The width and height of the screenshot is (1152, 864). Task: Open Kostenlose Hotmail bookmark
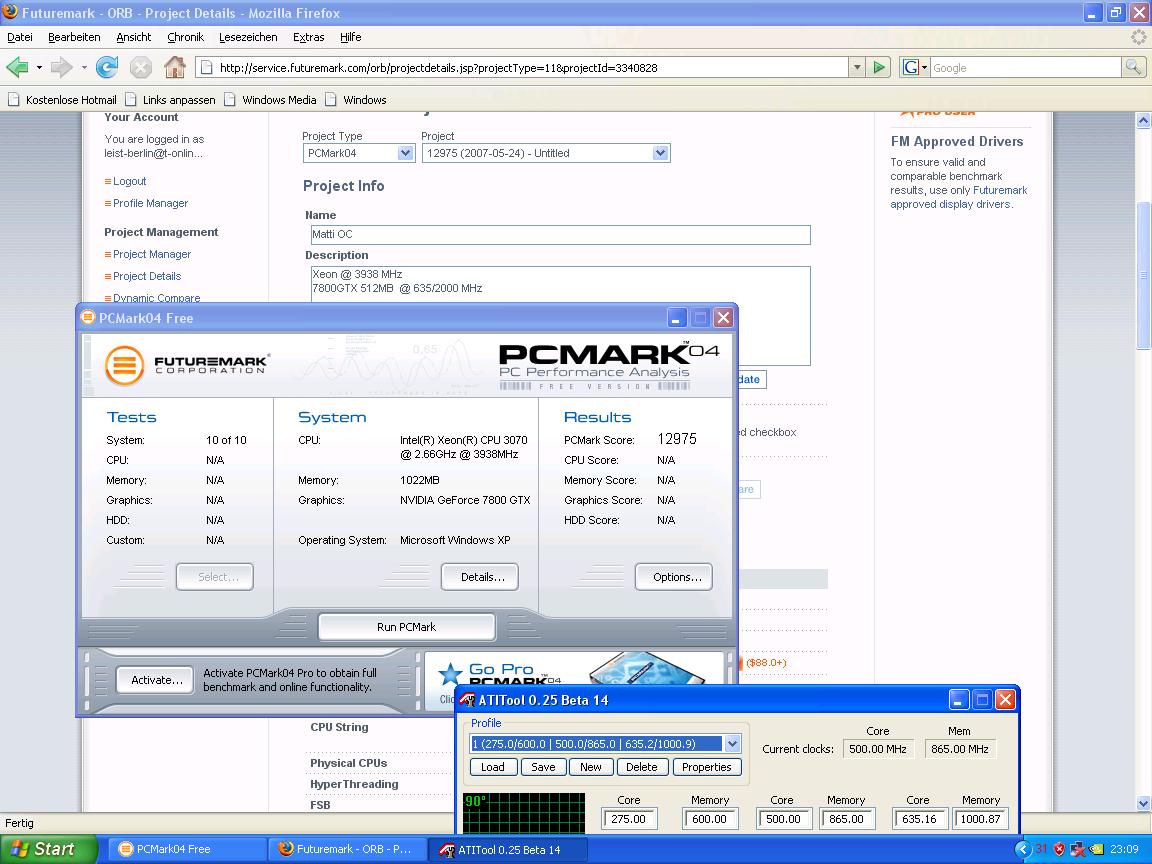[x=62, y=100]
